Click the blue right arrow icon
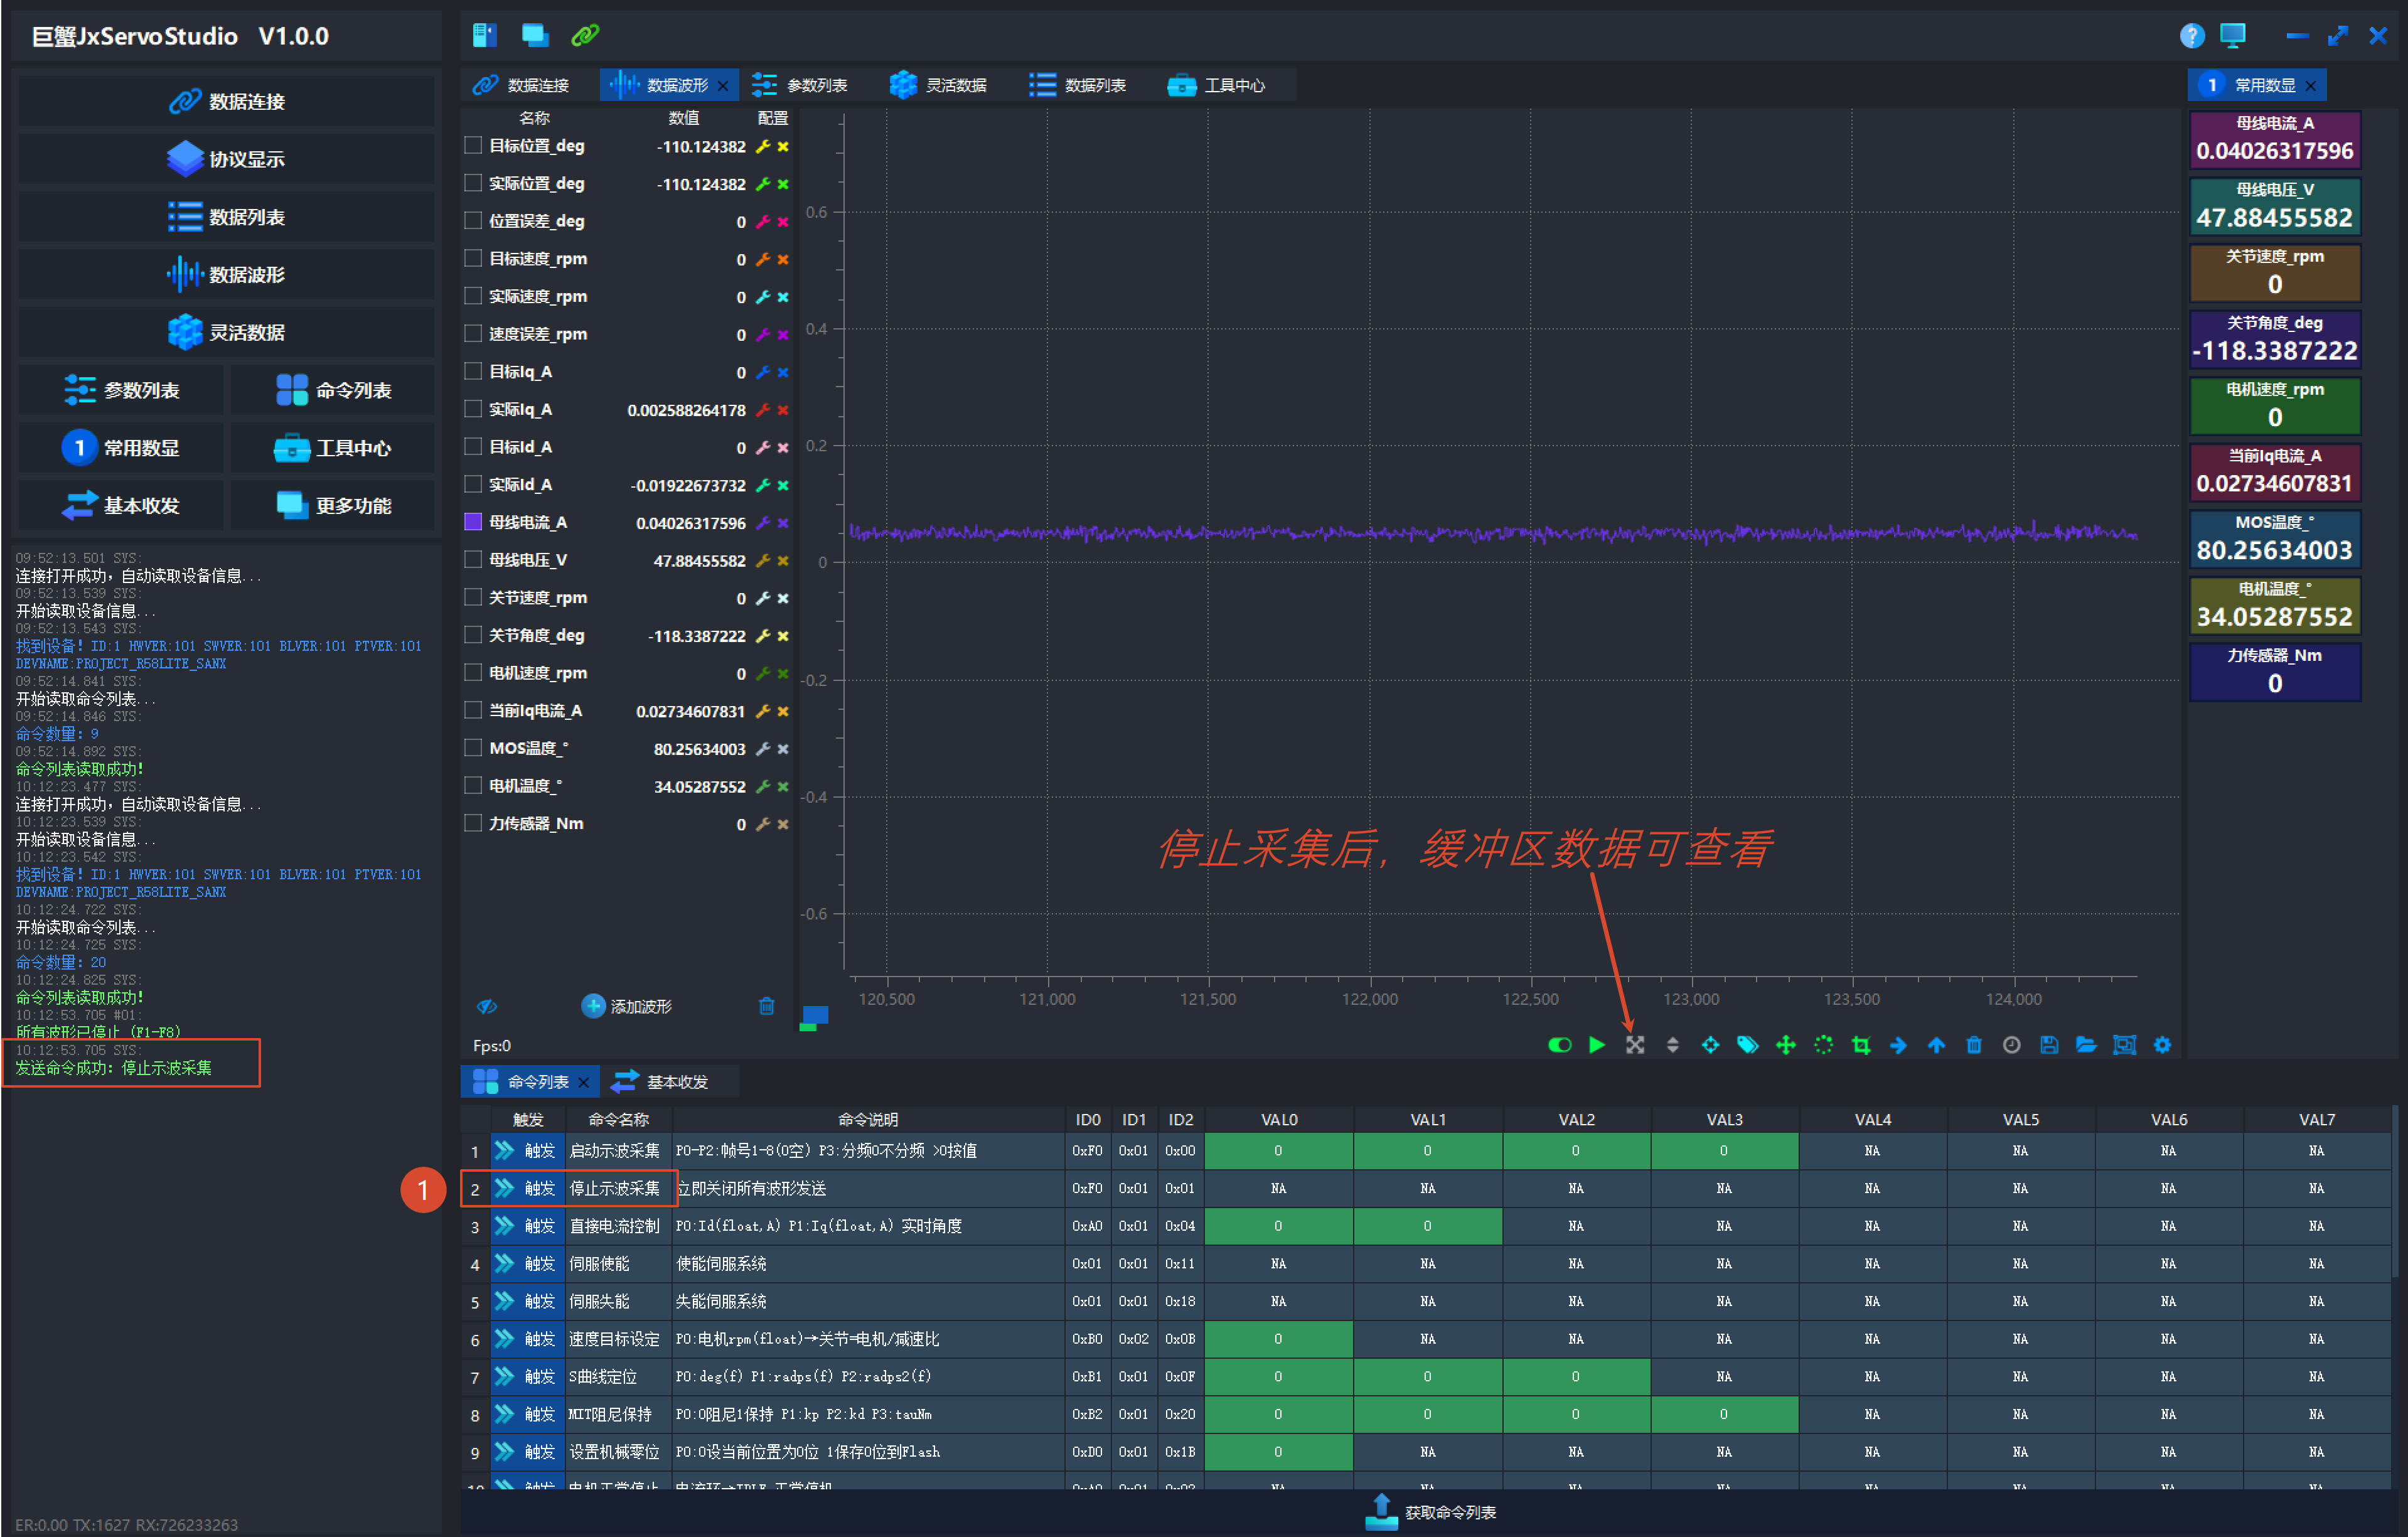 pos(1898,1045)
